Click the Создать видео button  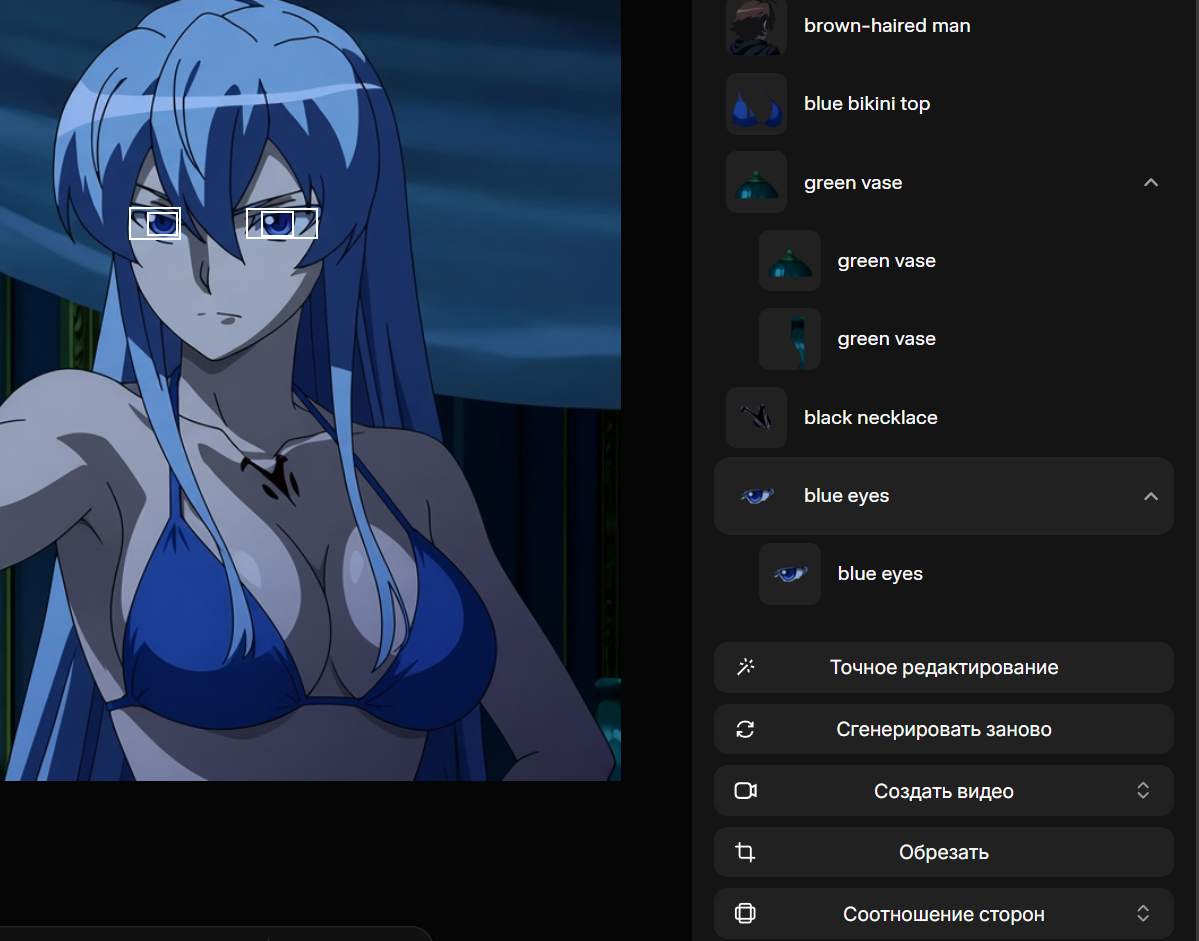pos(944,790)
